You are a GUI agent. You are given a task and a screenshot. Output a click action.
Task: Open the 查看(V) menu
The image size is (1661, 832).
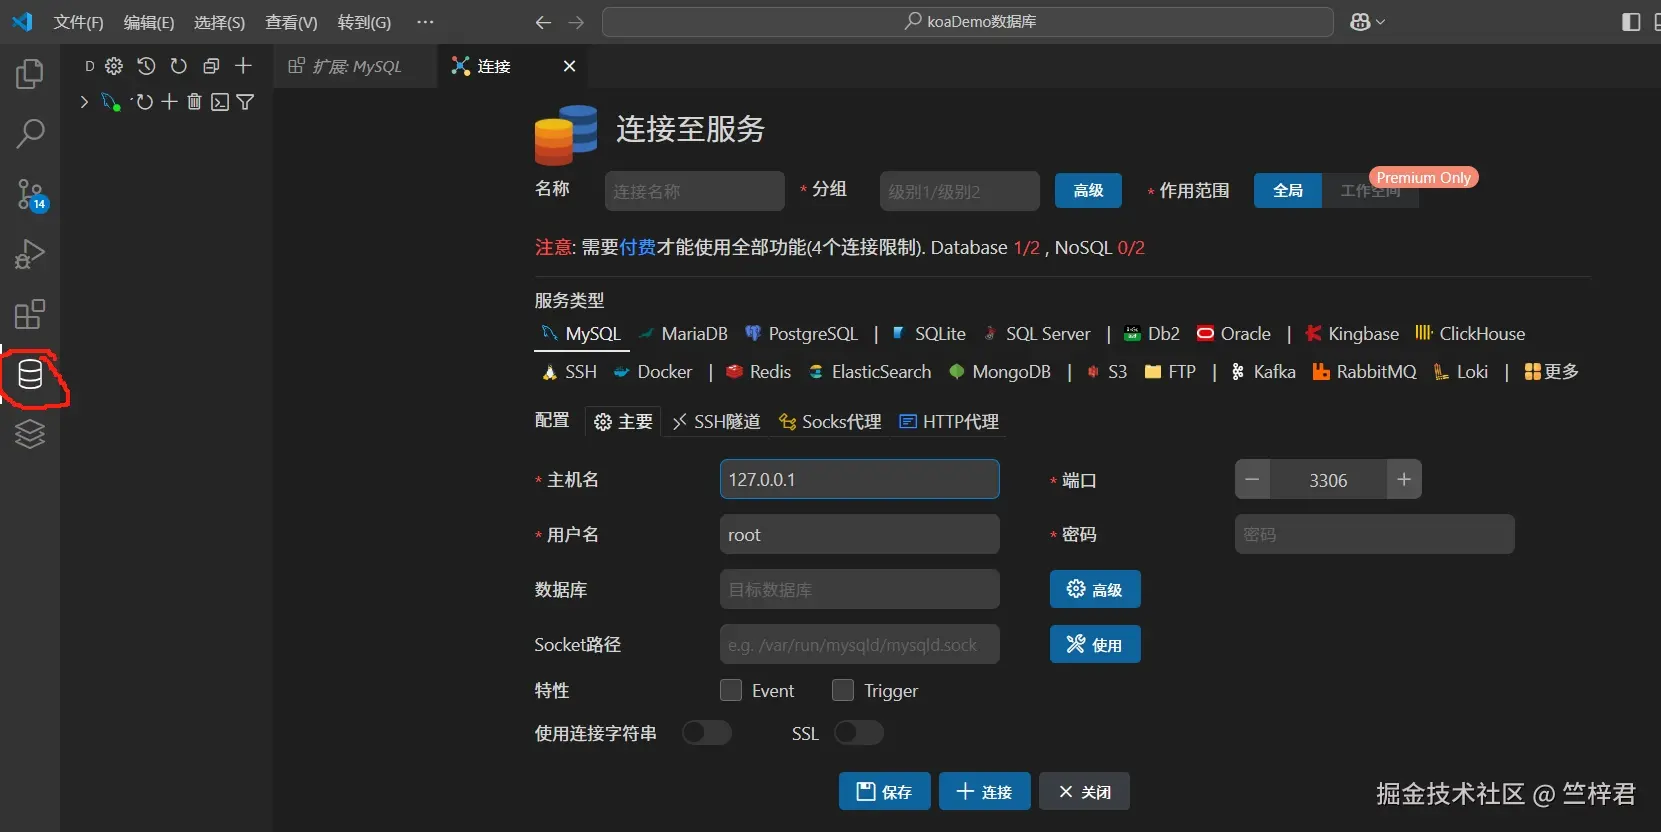pyautogui.click(x=291, y=22)
